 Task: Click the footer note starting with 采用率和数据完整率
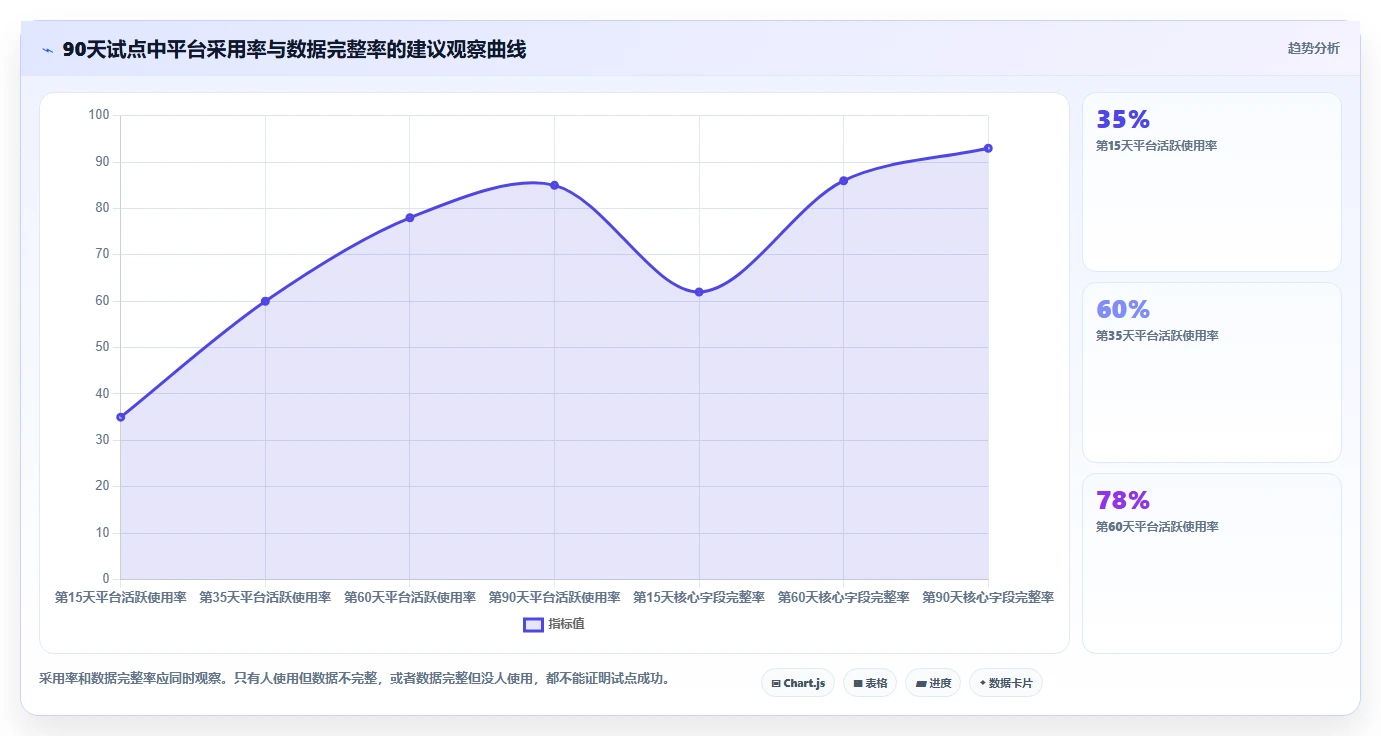(358, 679)
